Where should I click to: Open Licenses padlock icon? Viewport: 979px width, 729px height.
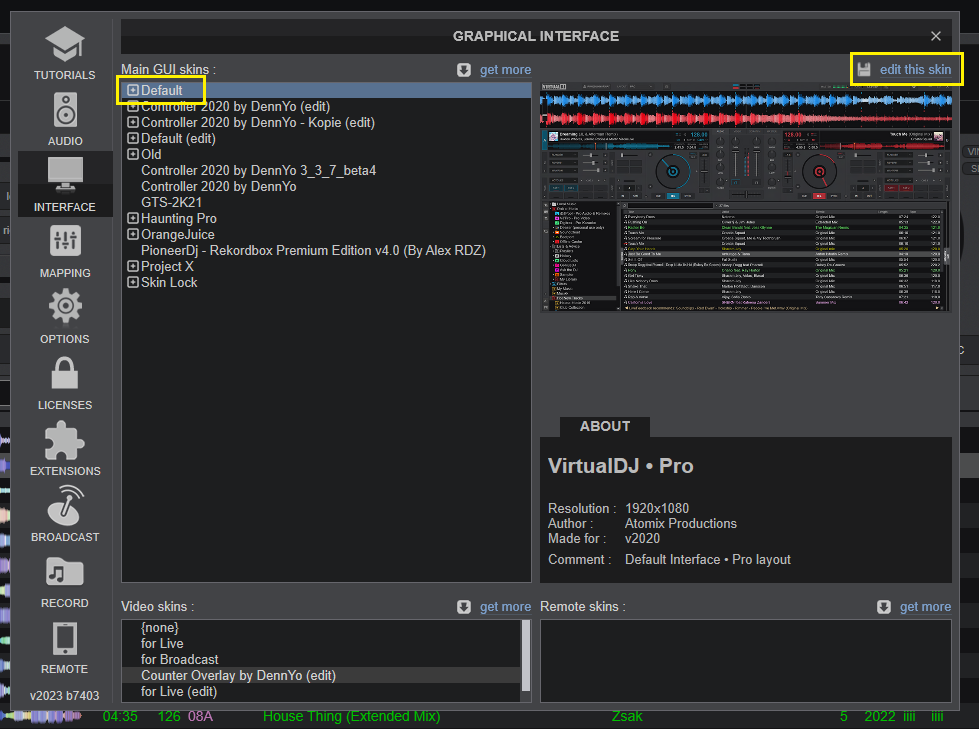(x=65, y=373)
